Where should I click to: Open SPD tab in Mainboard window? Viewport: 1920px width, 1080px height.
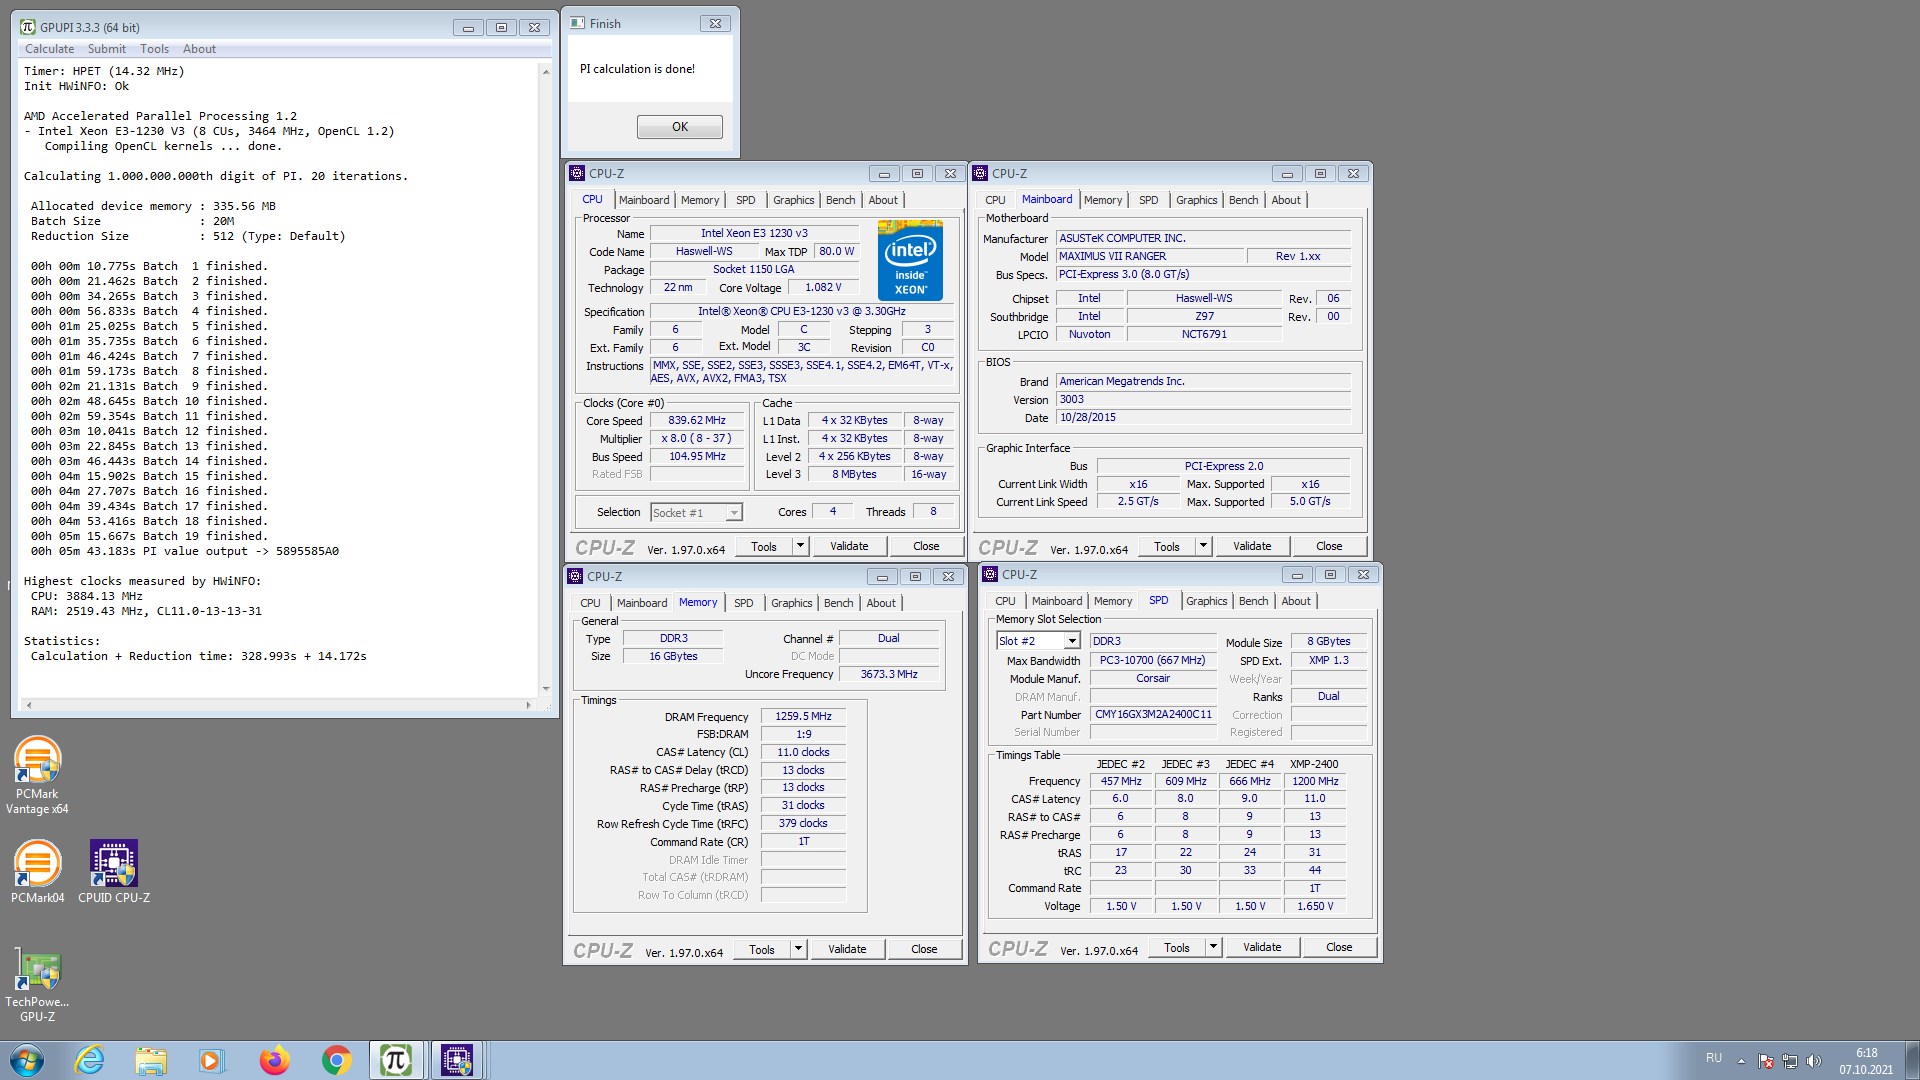pyautogui.click(x=1149, y=200)
